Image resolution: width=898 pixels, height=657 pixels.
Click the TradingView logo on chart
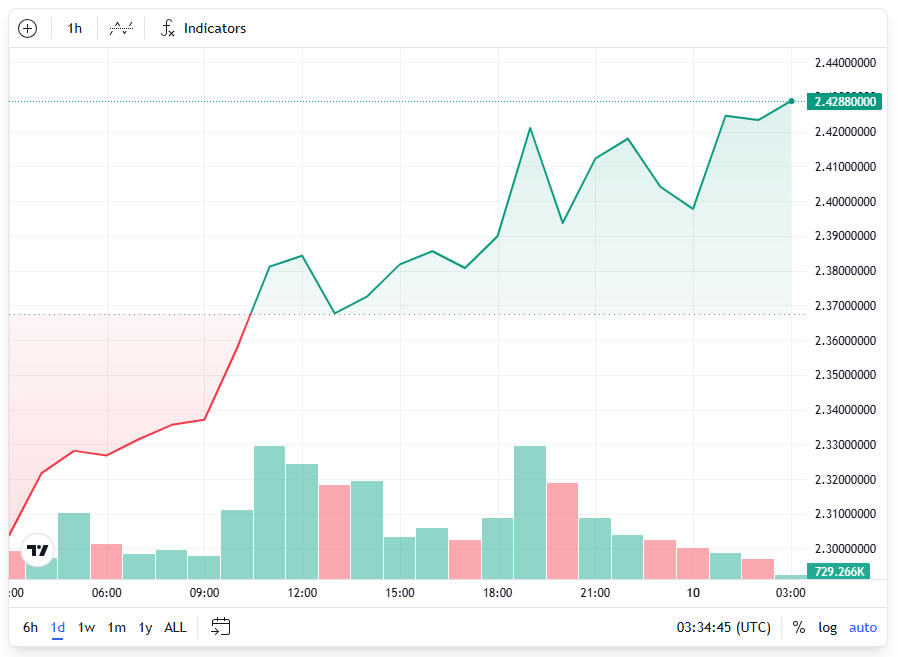pos(38,550)
